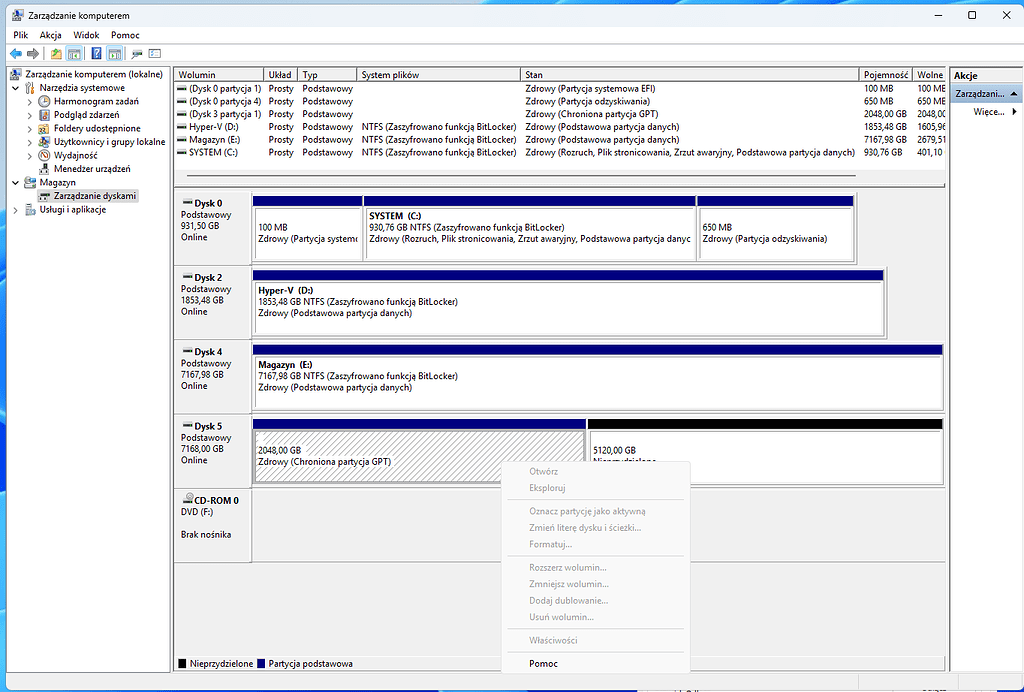
Task: Click the properties toolbar icon
Action: pos(135,52)
